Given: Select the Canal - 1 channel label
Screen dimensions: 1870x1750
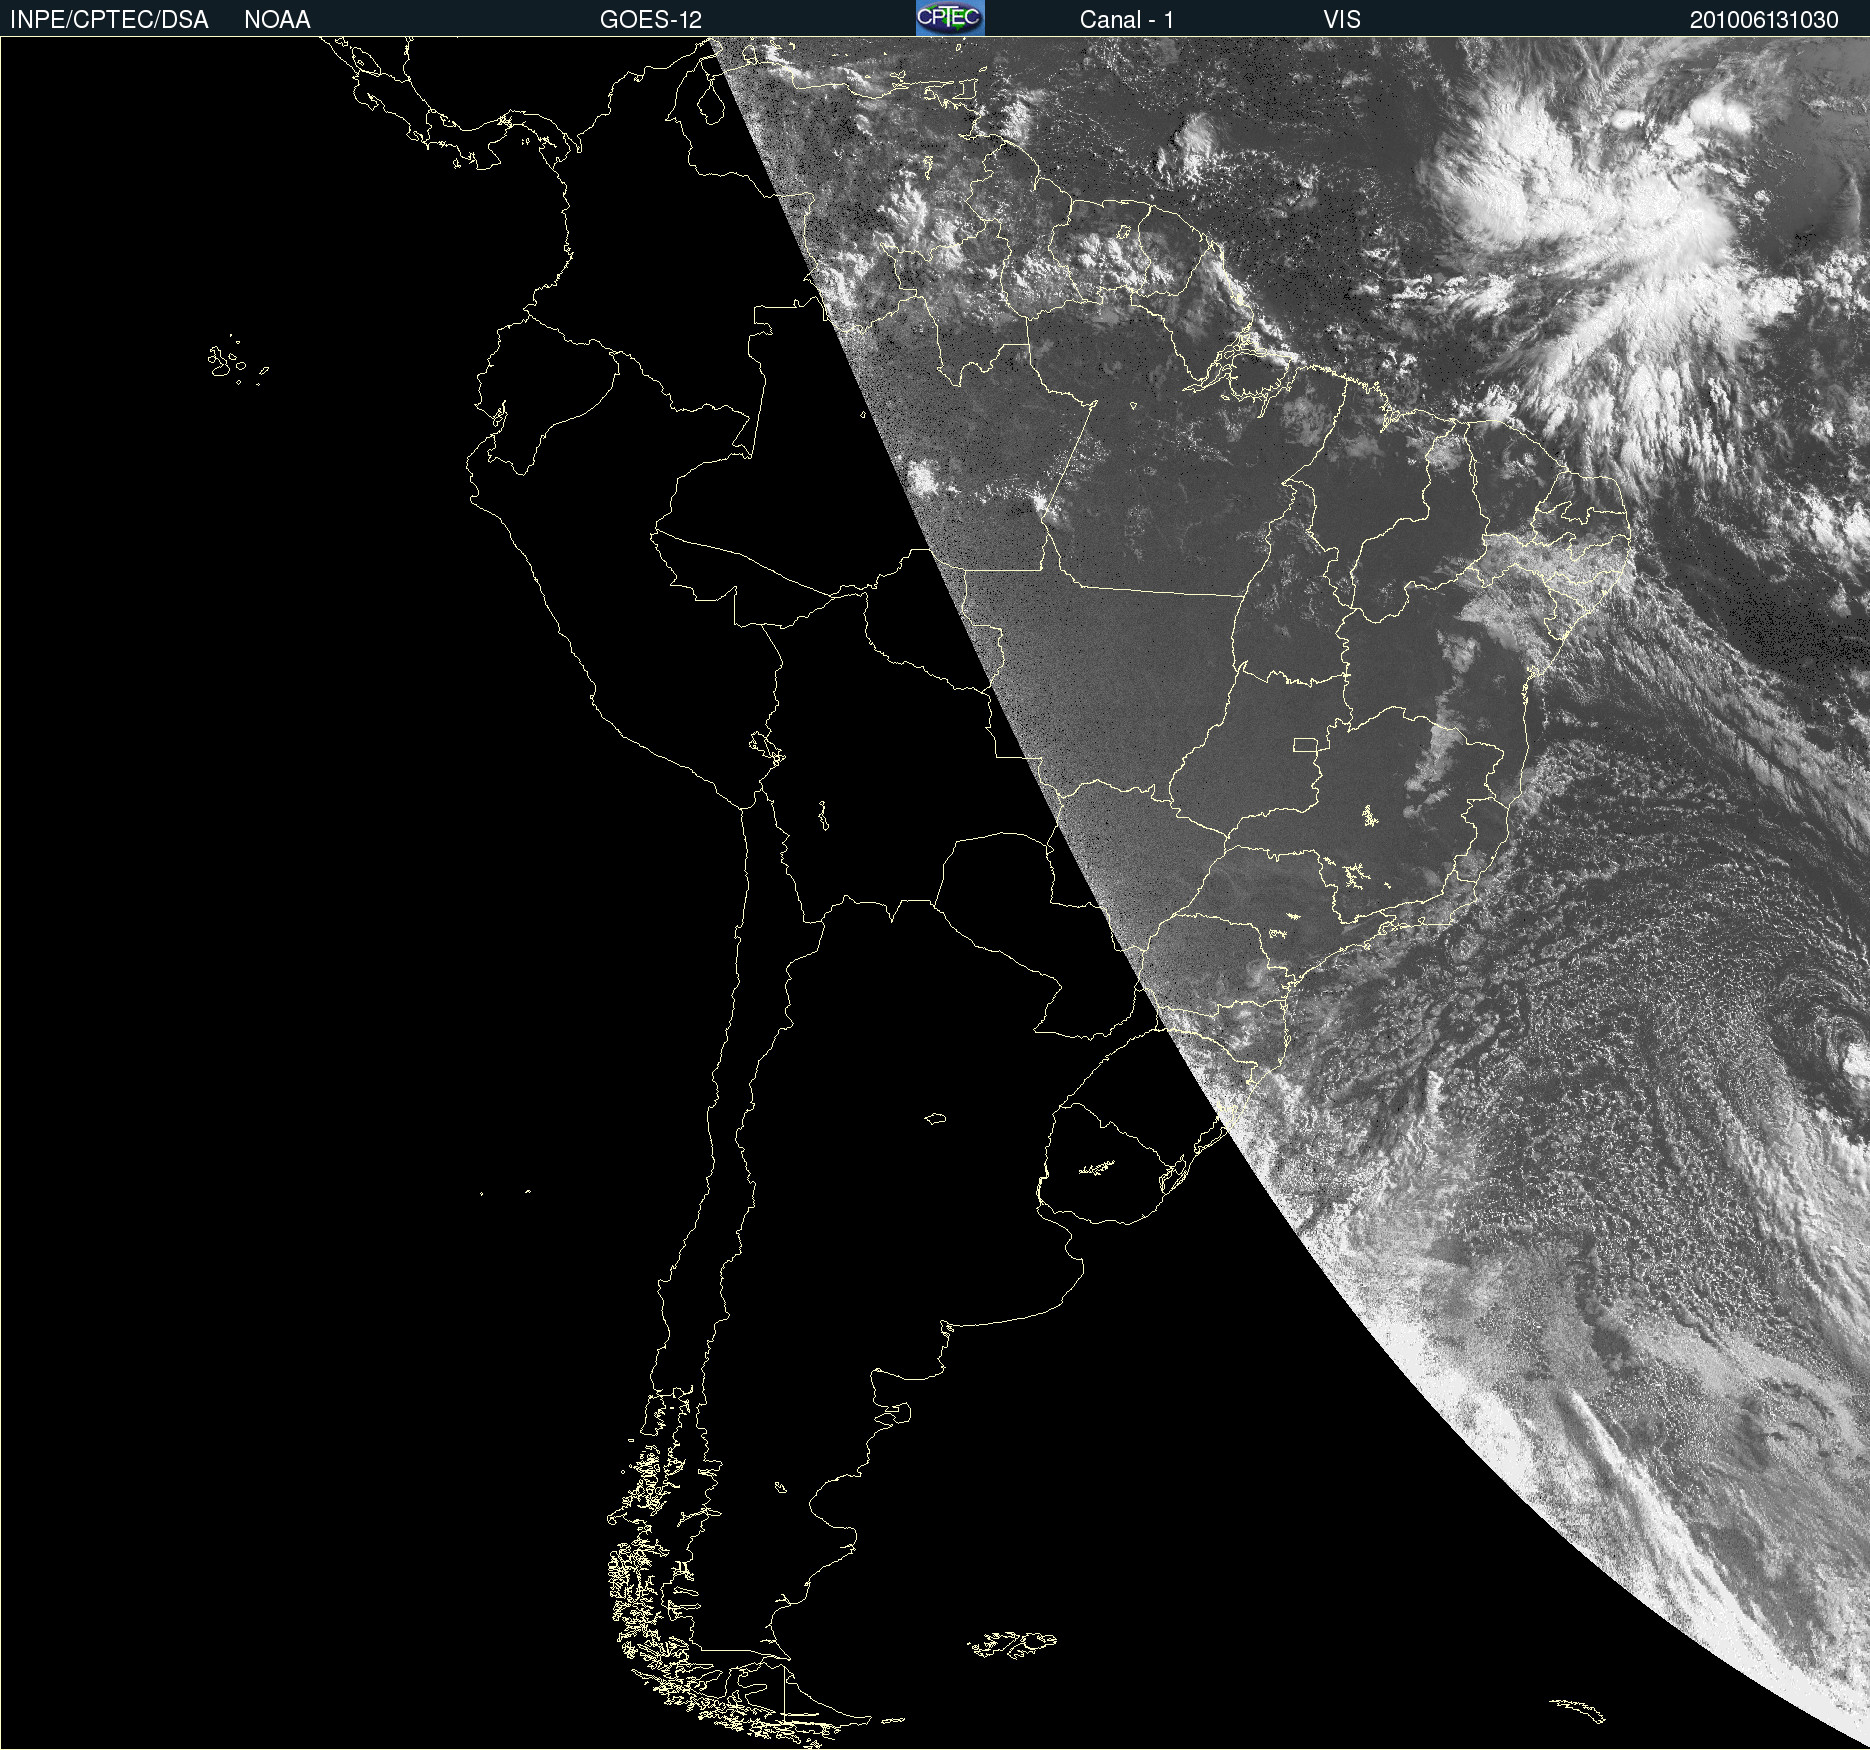Looking at the screenshot, I should tap(1127, 20).
